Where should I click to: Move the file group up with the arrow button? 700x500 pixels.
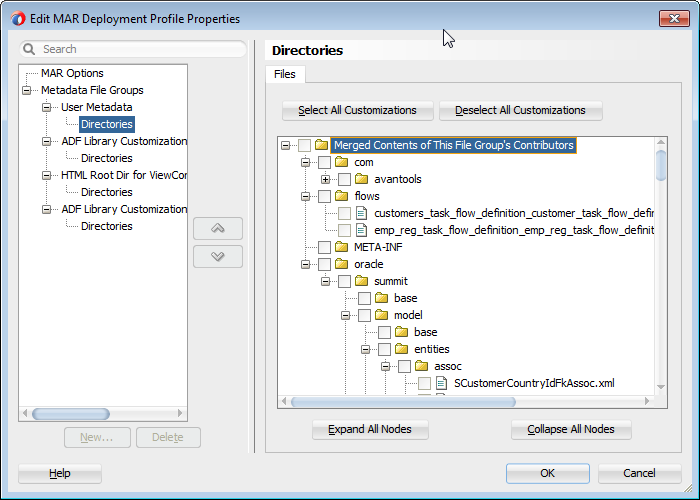[x=218, y=229]
